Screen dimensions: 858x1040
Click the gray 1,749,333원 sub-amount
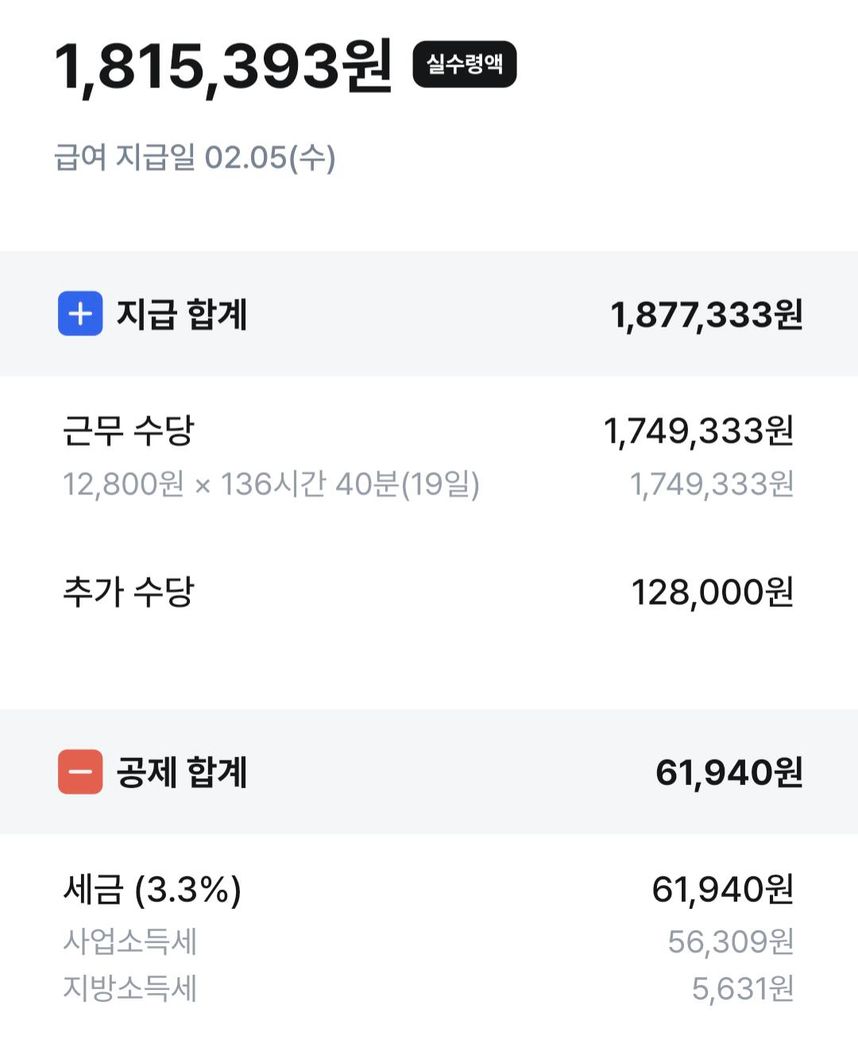[x=711, y=484]
